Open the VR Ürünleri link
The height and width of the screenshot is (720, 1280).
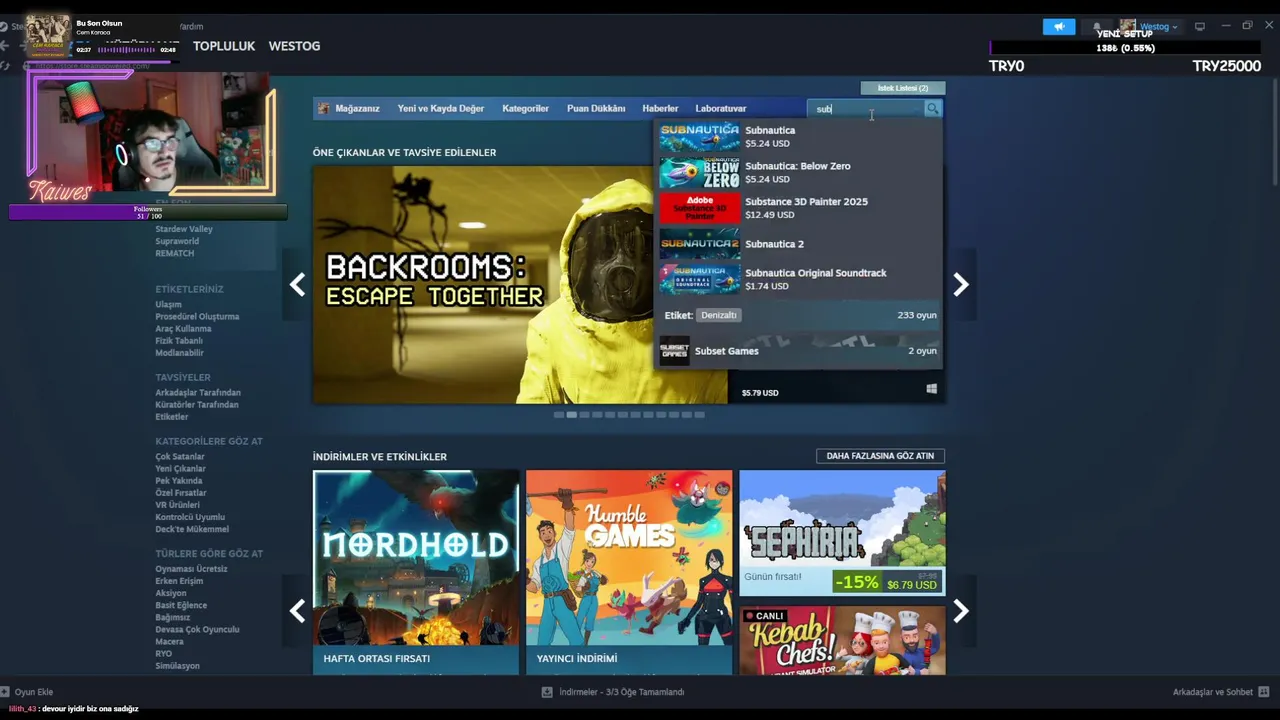point(177,505)
